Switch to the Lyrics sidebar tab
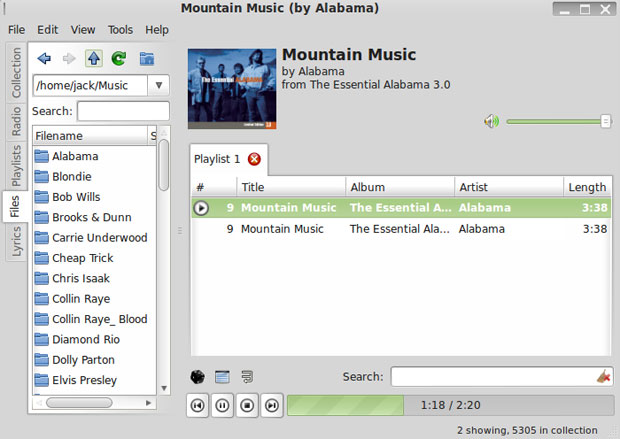 [16, 241]
